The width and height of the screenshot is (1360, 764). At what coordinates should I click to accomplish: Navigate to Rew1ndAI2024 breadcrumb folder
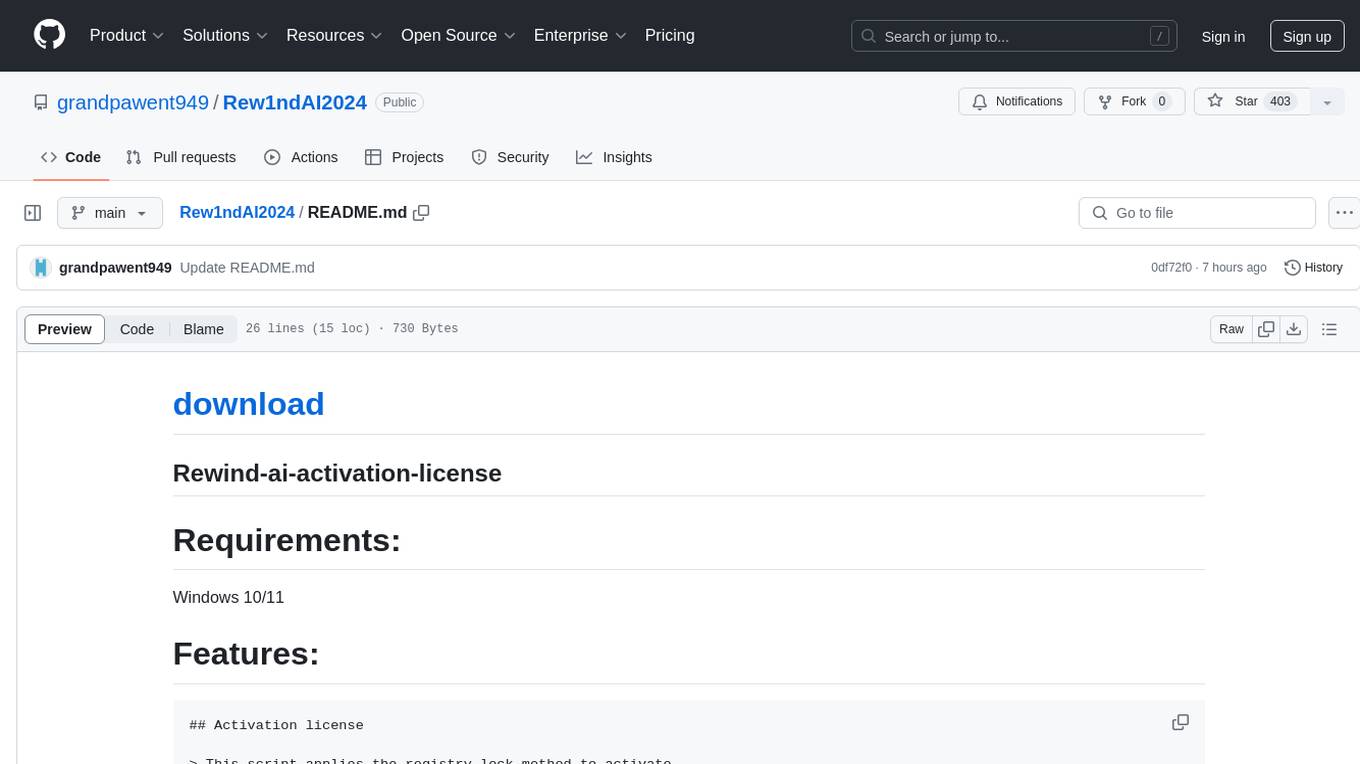[237, 212]
